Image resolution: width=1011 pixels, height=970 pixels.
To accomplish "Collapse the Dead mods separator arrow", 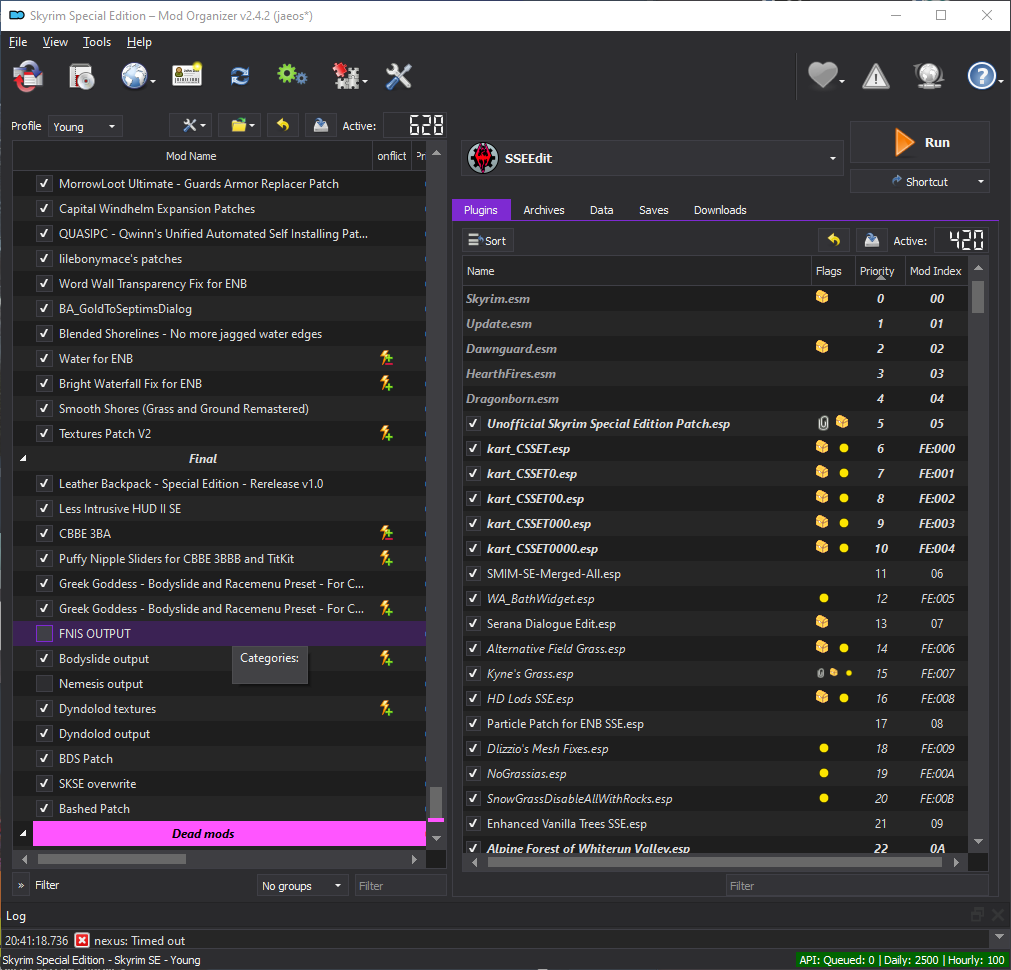I will [x=23, y=833].
